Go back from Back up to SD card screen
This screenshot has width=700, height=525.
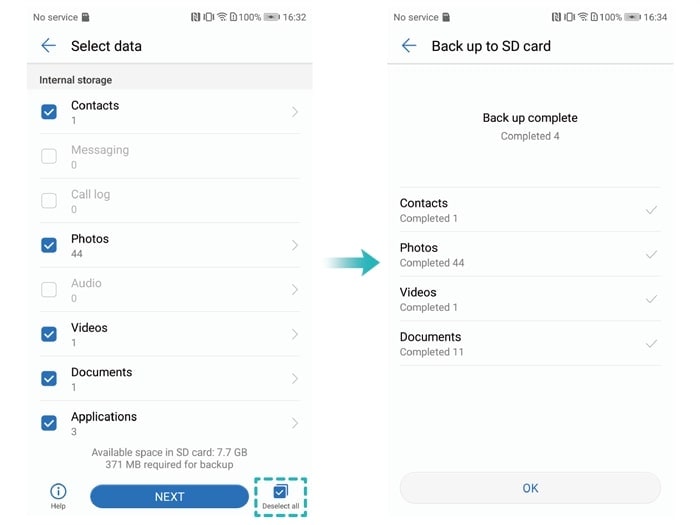pyautogui.click(x=408, y=46)
